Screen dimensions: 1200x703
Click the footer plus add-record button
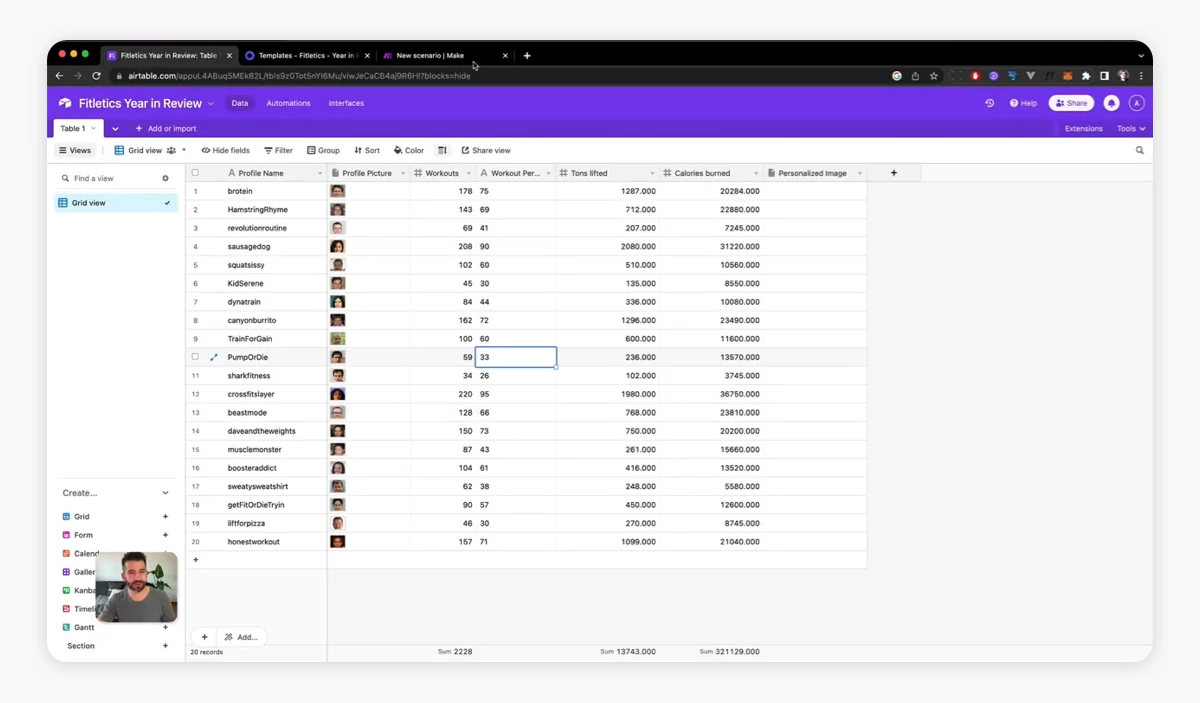(204, 637)
